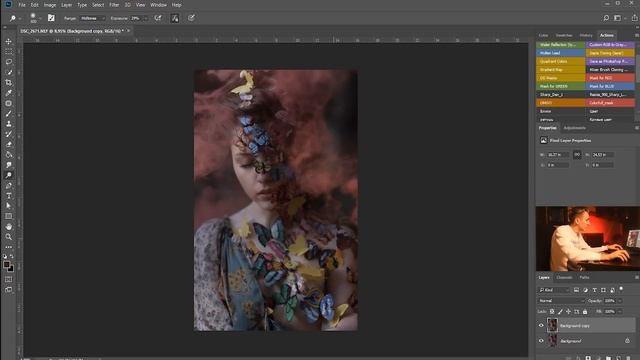Hide the Background layer
This screenshot has height=360, width=640.
pyautogui.click(x=541, y=341)
